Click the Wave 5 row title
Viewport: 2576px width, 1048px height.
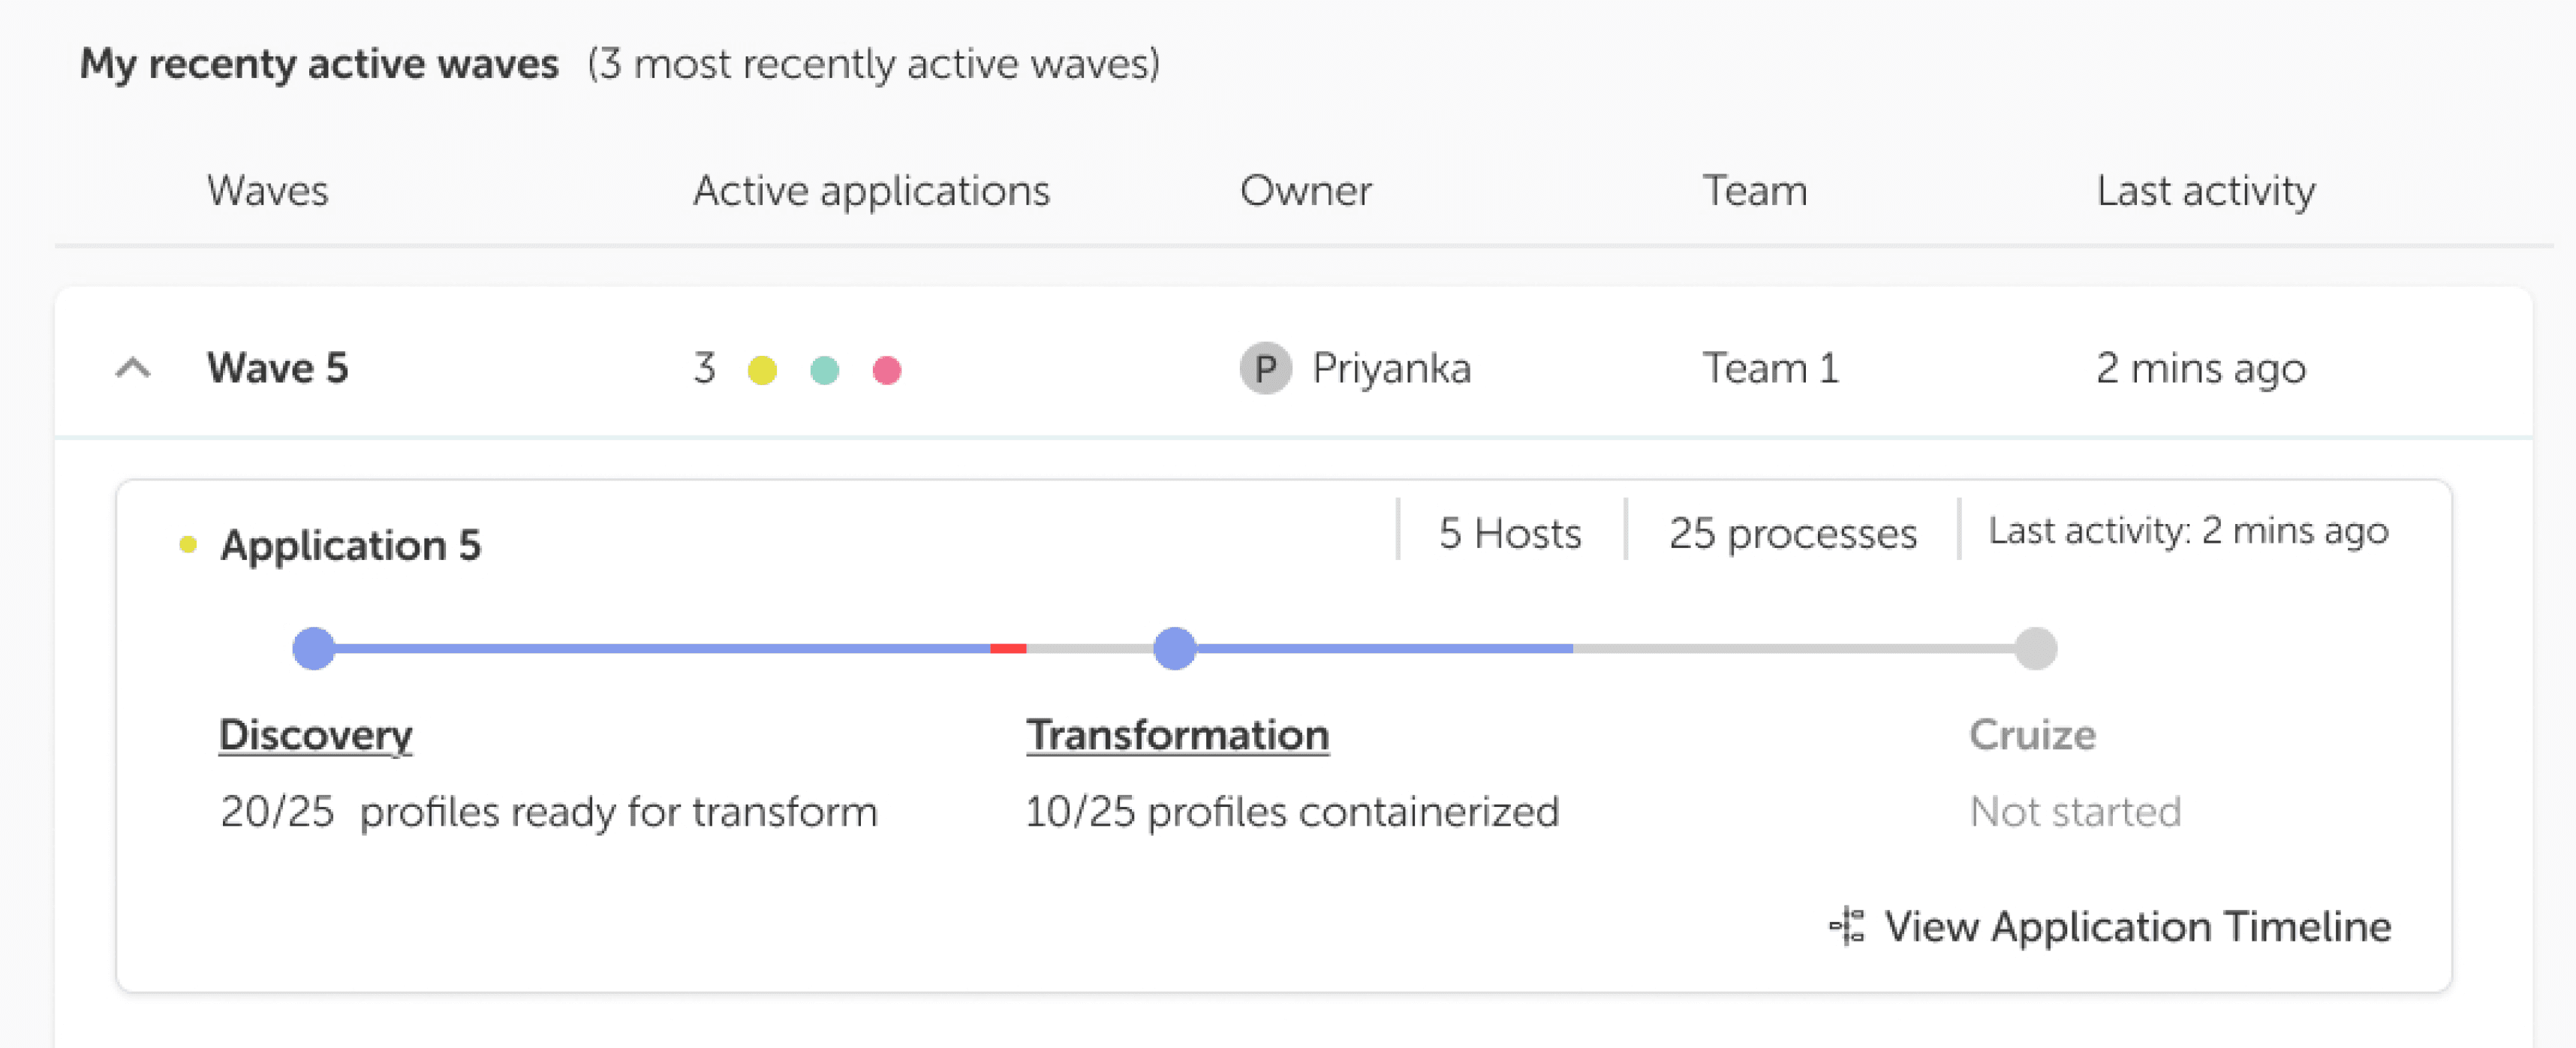click(277, 369)
